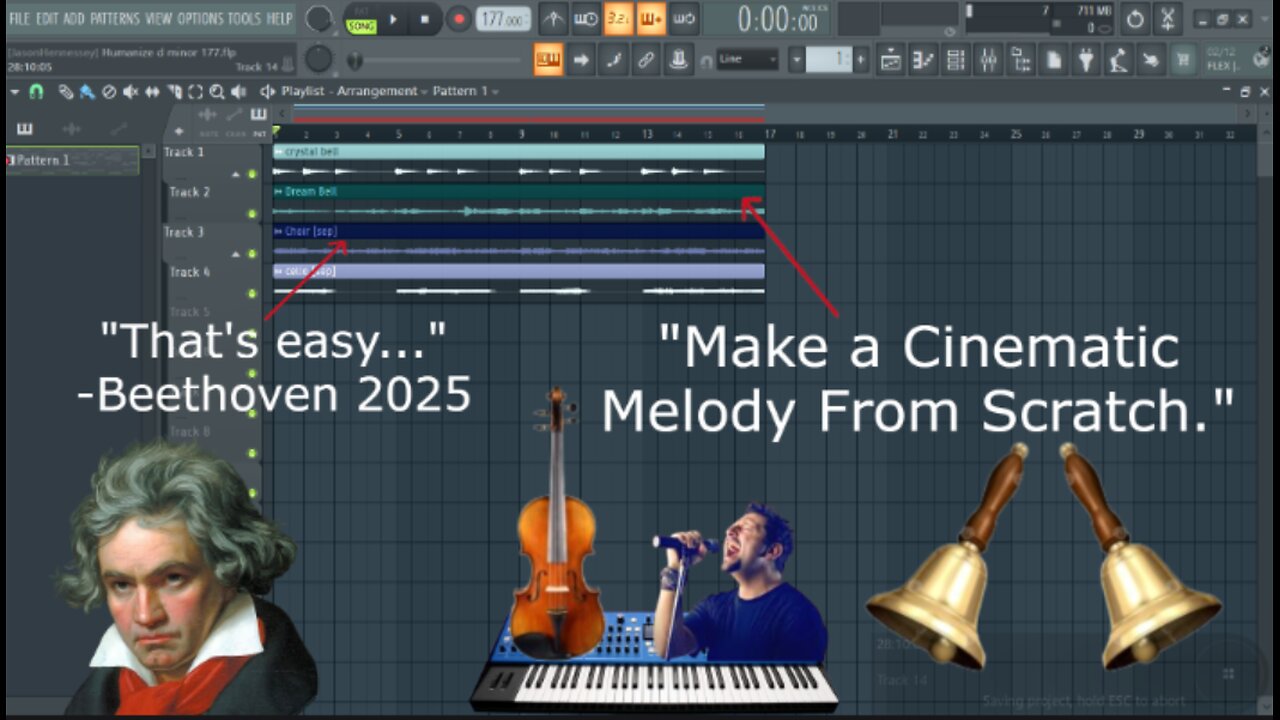Viewport: 1280px width, 720px height.
Task: Click the main time display
Action: coord(765,19)
